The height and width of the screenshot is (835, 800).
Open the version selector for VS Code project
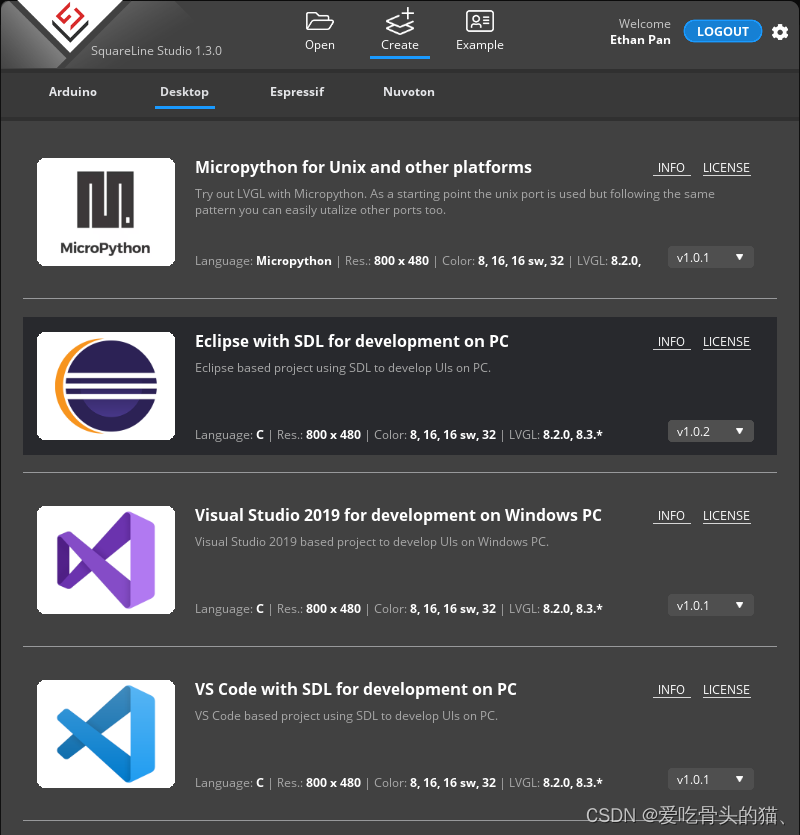(x=710, y=779)
